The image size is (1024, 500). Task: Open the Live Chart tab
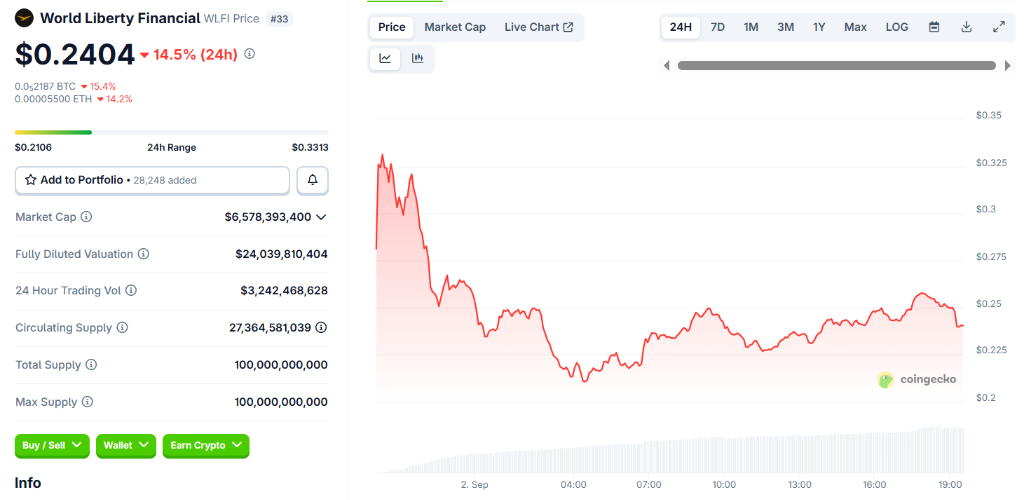click(x=538, y=27)
